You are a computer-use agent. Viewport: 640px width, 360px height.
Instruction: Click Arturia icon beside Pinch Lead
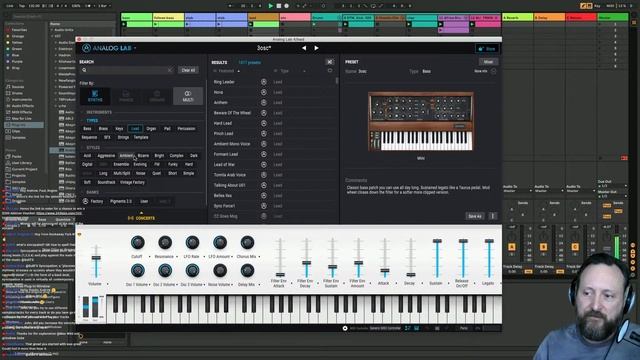pyautogui.click(x=264, y=133)
